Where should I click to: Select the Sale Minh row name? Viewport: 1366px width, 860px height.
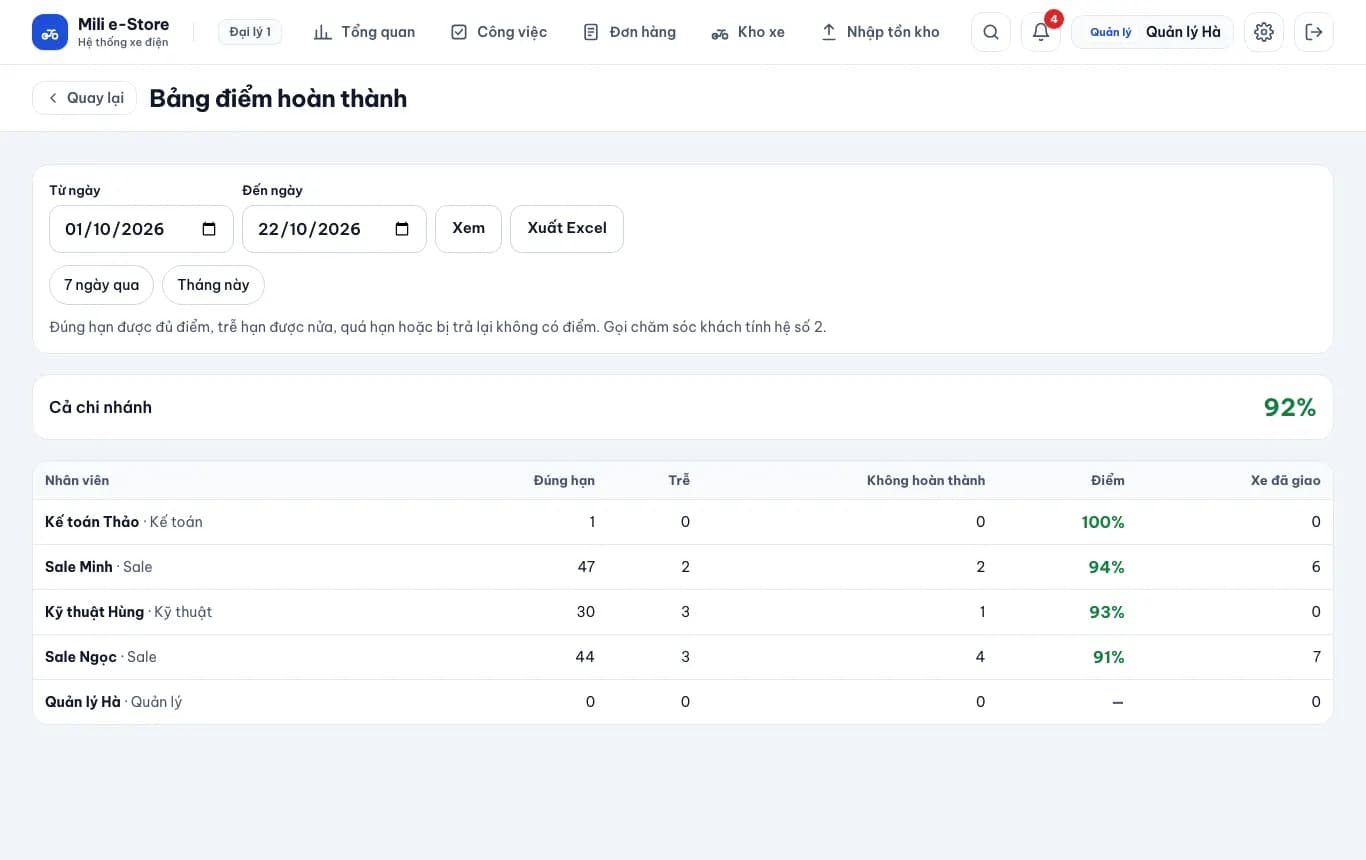pyautogui.click(x=79, y=567)
